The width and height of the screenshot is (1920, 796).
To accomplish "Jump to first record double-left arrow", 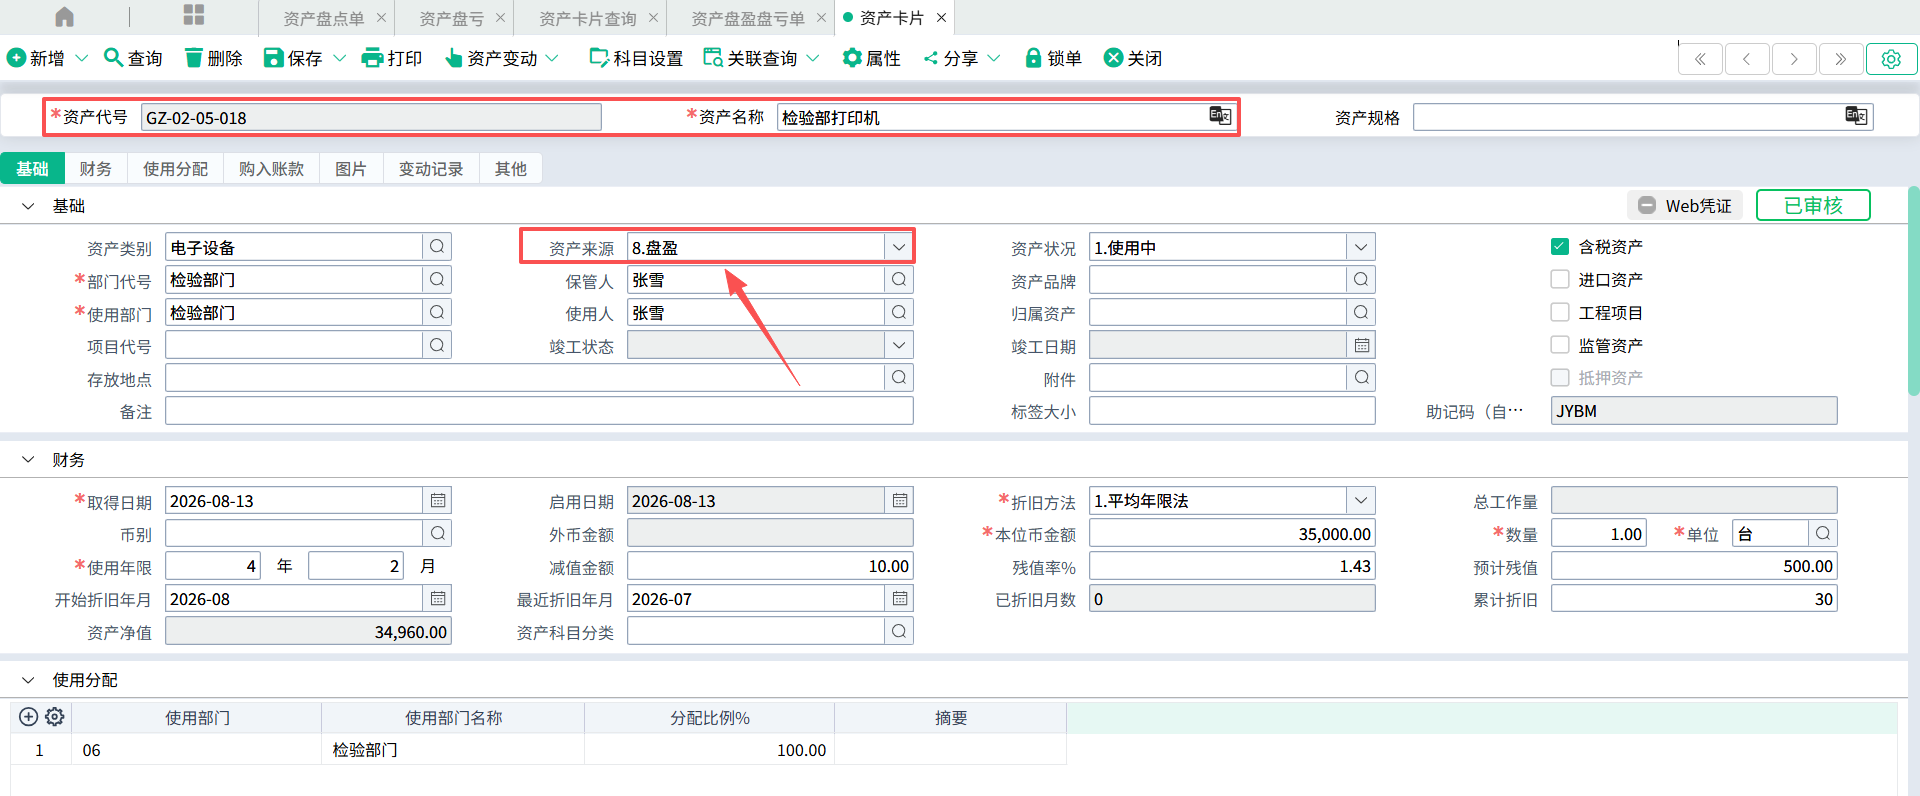I will click(1700, 59).
